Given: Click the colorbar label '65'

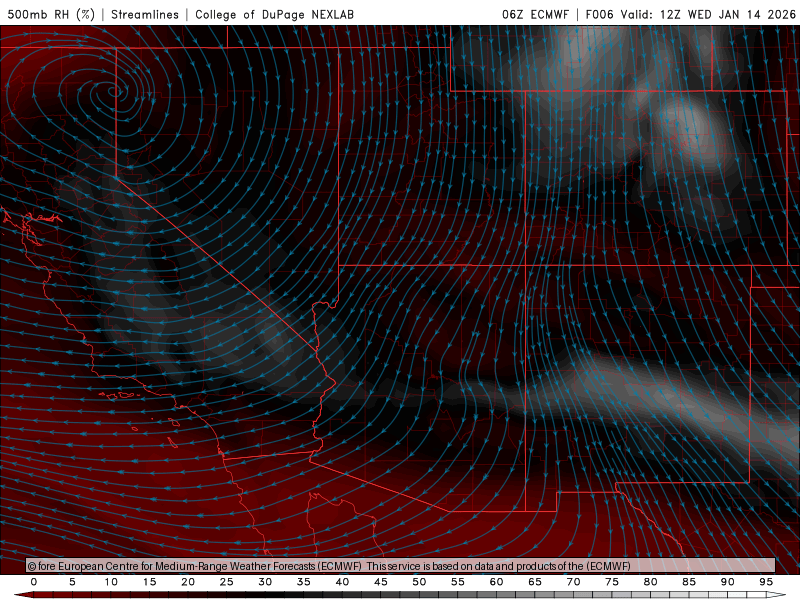Looking at the screenshot, I should pos(535,582).
